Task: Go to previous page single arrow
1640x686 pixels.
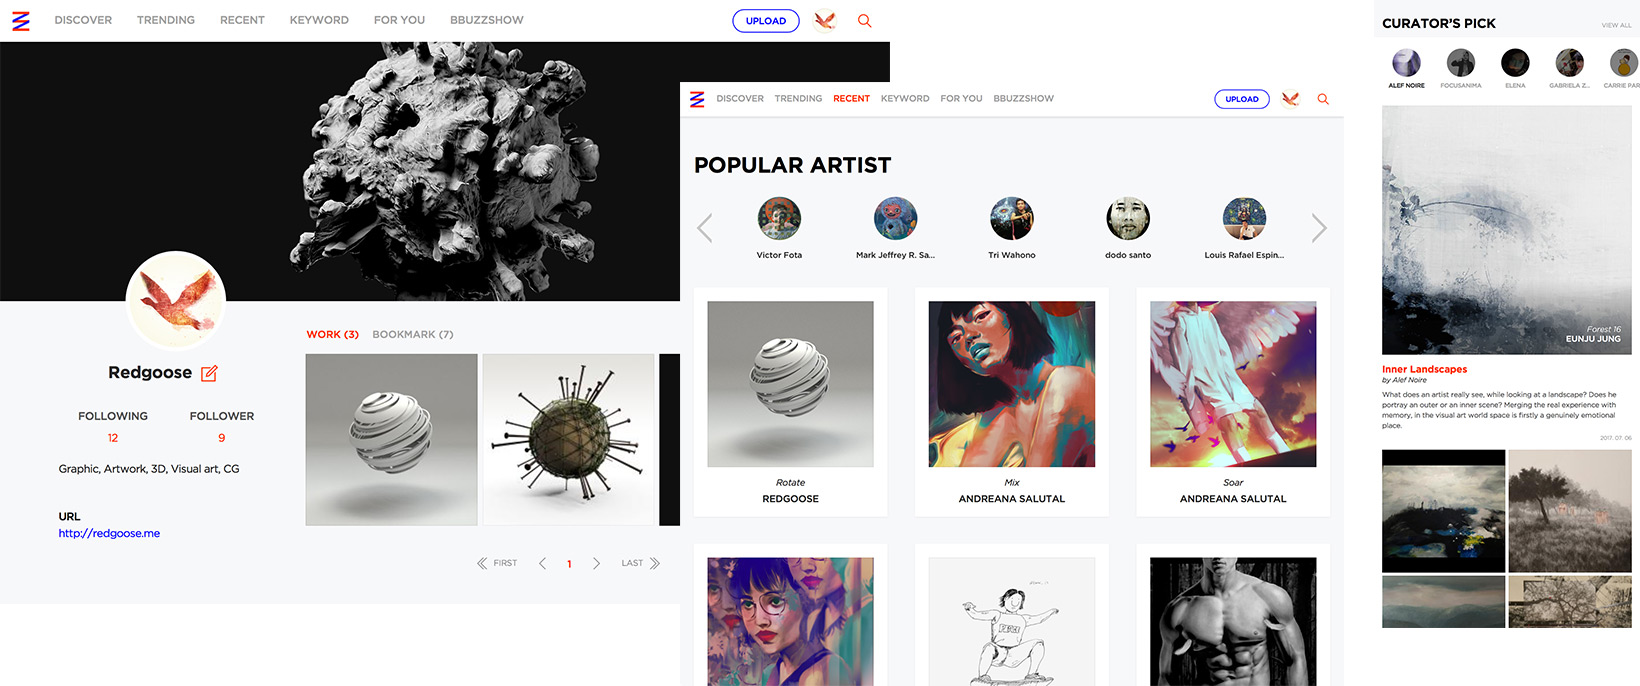Action: coord(542,564)
